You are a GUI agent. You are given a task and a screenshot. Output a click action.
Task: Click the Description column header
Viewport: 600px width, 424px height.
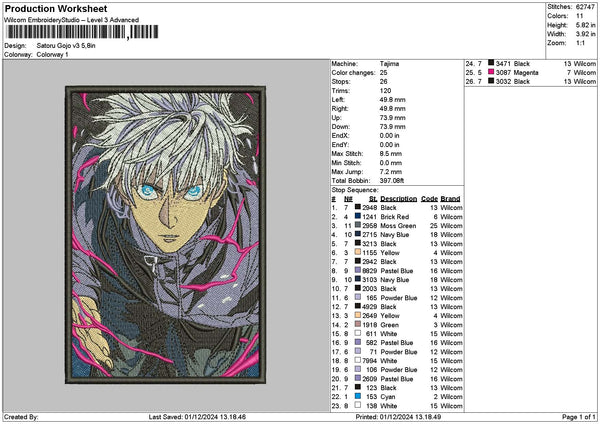398,199
